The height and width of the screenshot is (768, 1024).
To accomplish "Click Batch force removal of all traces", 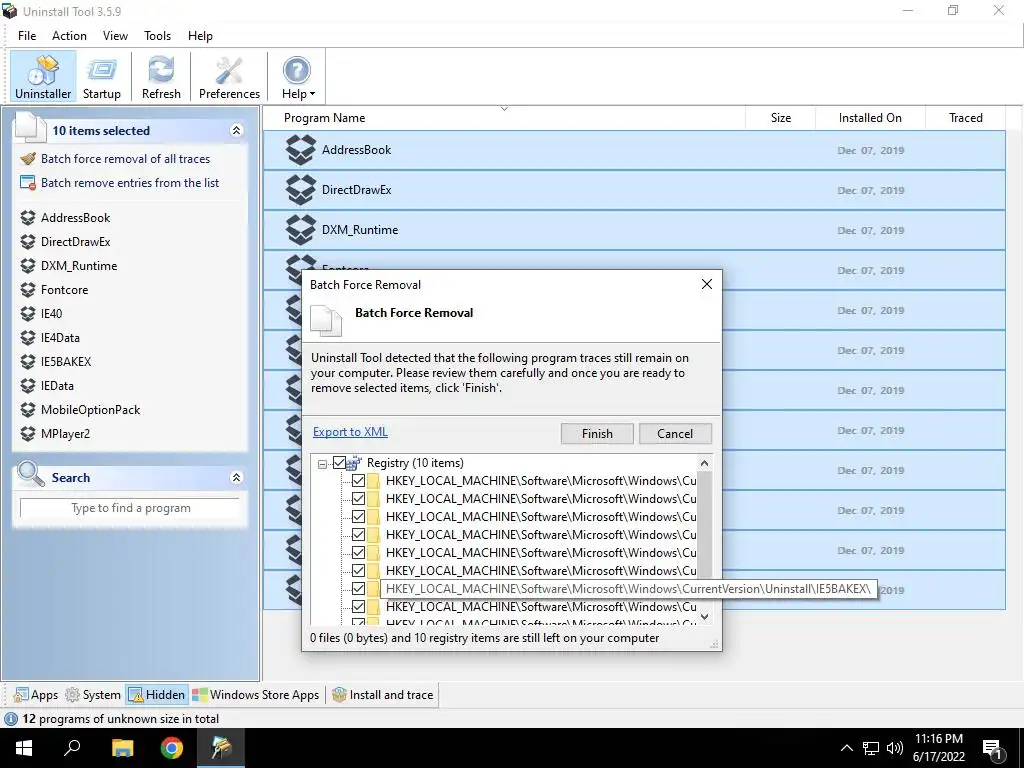I will coord(125,159).
